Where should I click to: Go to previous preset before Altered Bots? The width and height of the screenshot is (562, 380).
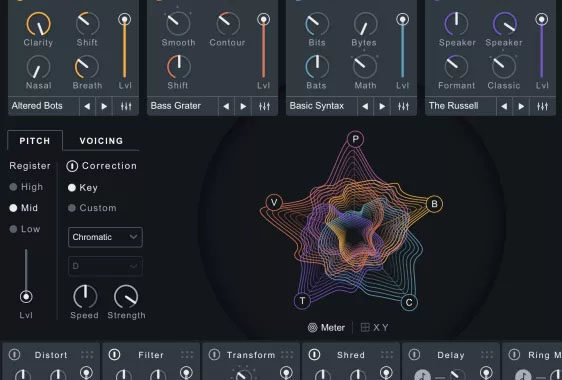tap(87, 106)
